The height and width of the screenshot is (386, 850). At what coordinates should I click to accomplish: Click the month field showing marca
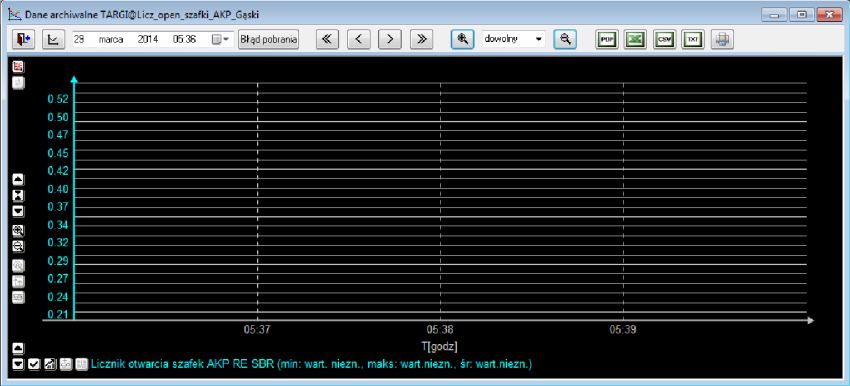111,39
